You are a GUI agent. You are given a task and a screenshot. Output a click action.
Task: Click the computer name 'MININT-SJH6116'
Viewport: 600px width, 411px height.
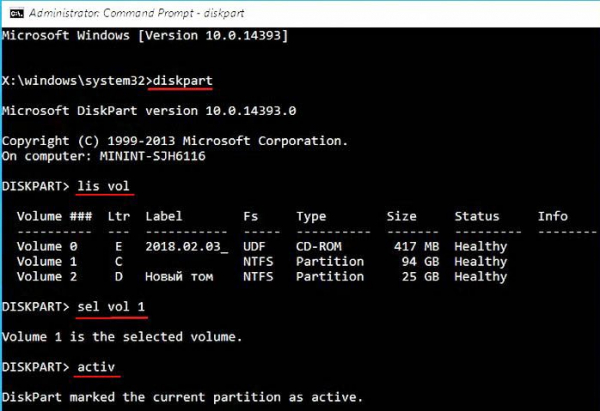(x=153, y=156)
